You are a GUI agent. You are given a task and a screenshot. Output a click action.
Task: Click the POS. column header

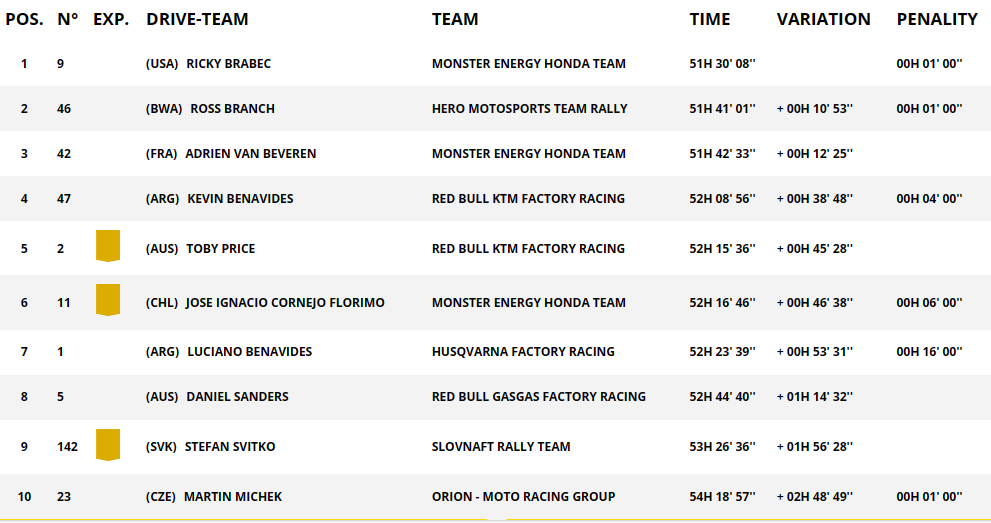[x=24, y=19]
